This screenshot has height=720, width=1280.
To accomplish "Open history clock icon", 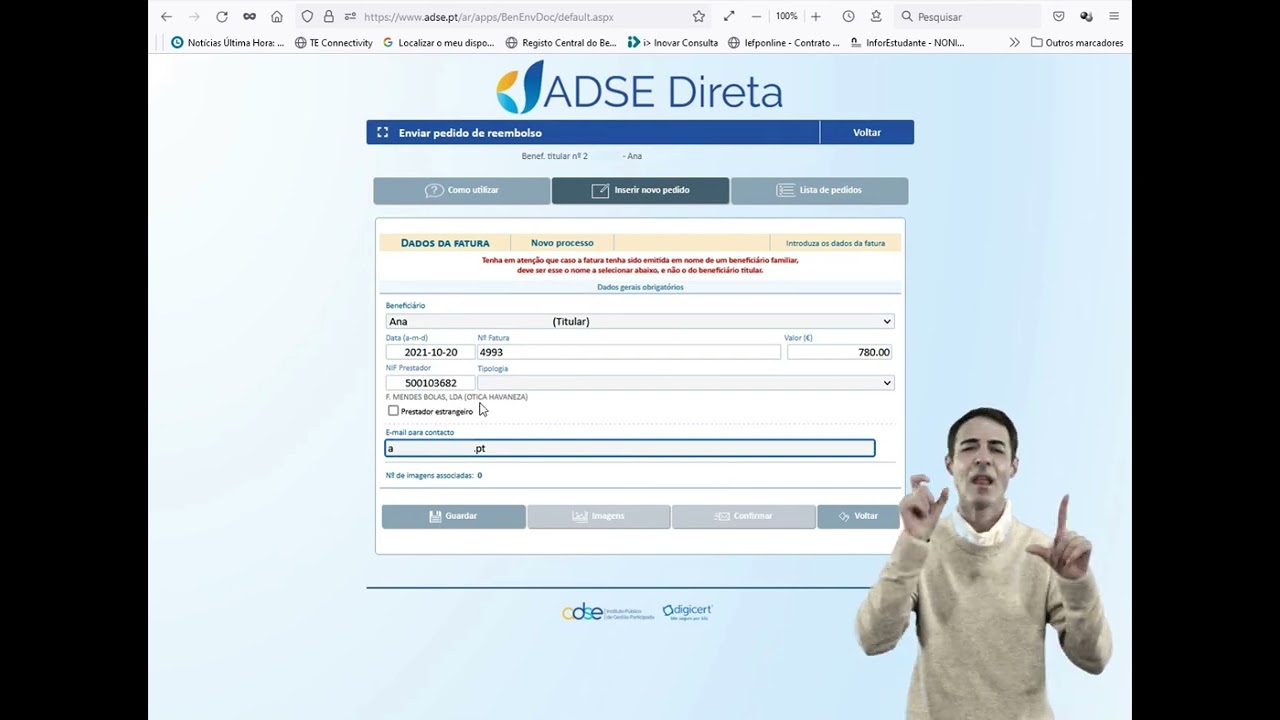I will (848, 17).
